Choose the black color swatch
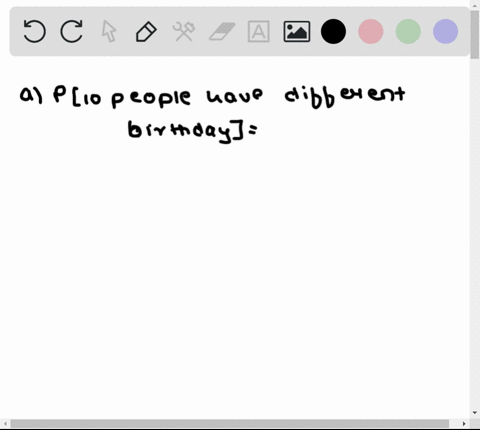 point(333,31)
